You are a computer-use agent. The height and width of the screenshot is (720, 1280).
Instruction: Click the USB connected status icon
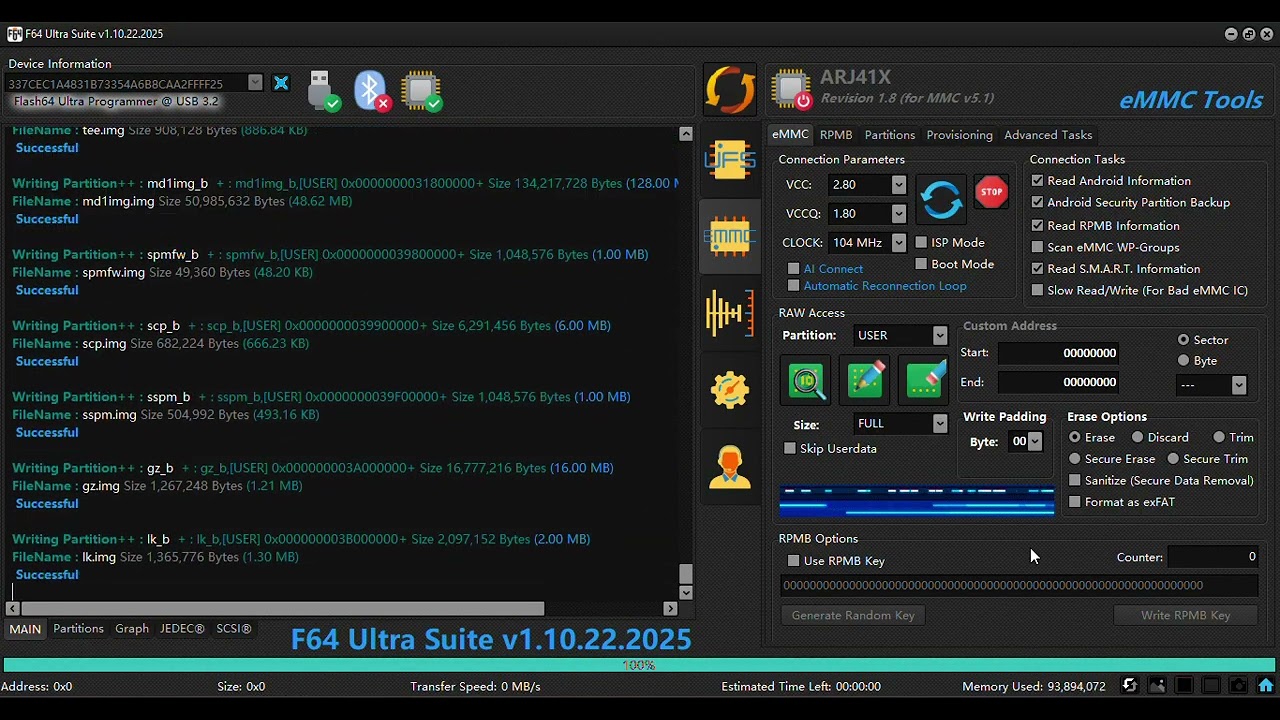[x=322, y=90]
